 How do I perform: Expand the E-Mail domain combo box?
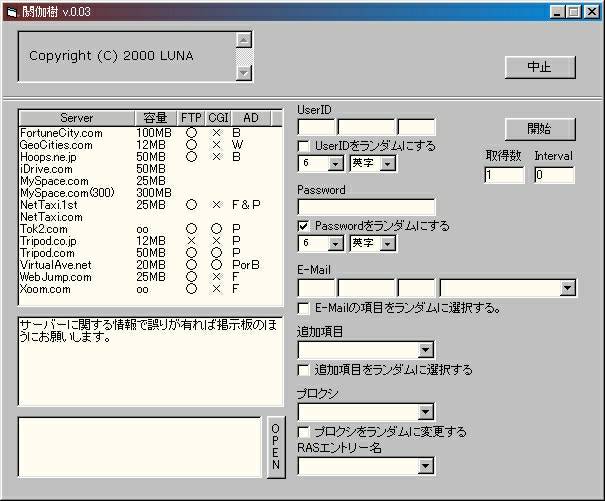pos(567,288)
